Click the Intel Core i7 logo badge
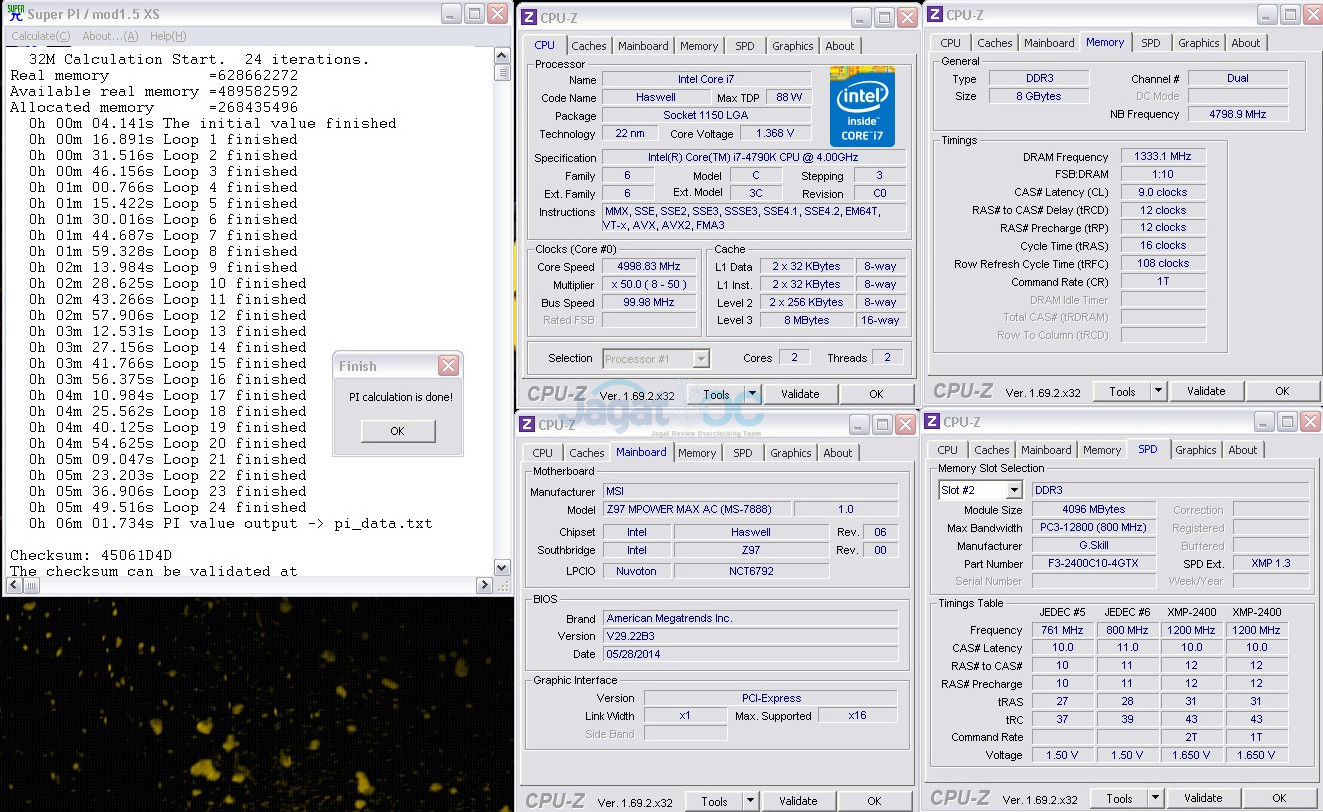 (862, 107)
